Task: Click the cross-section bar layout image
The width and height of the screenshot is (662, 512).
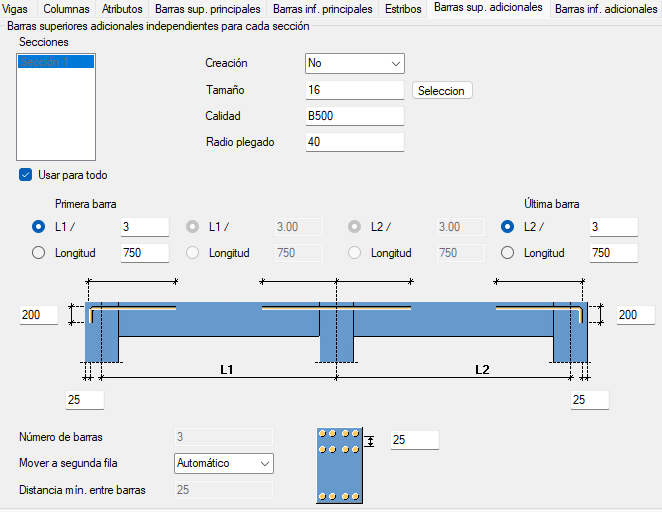Action: (338, 465)
